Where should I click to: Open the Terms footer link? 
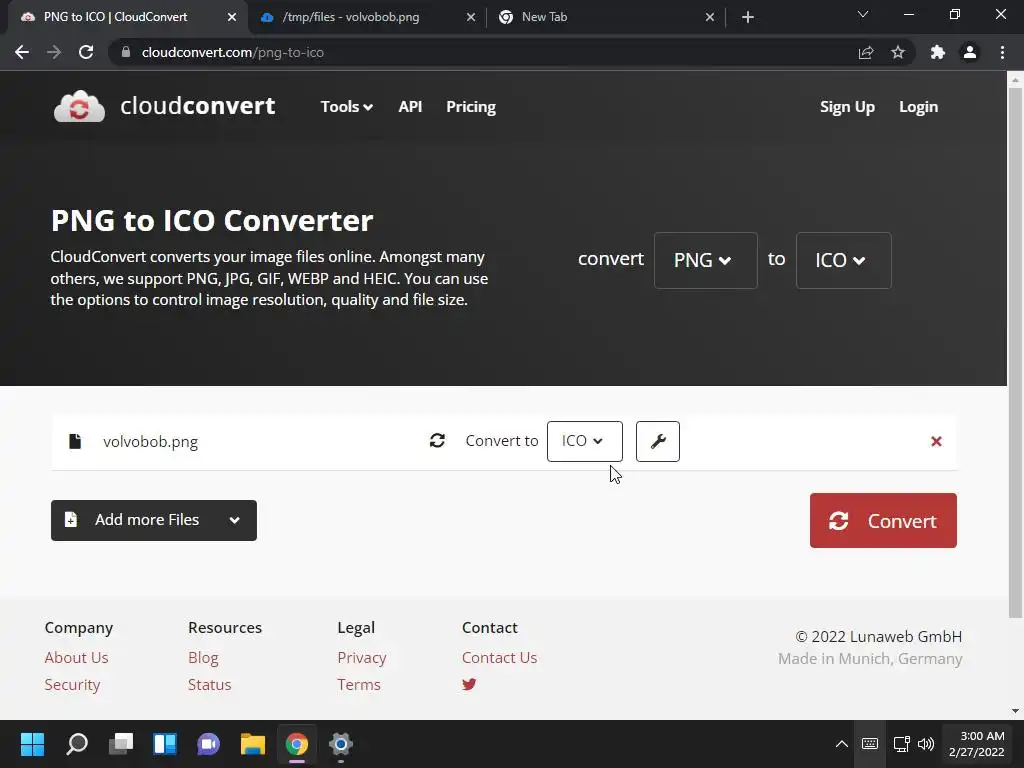pyautogui.click(x=359, y=684)
